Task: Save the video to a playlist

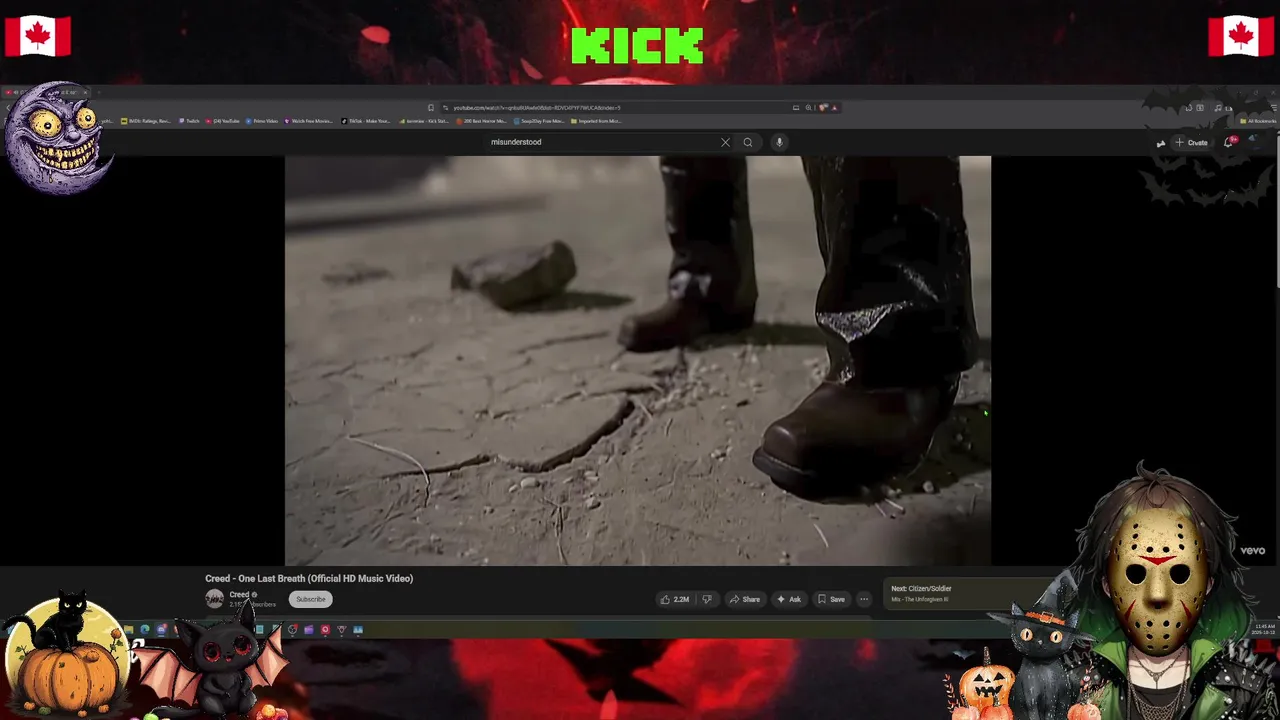Action: point(831,599)
